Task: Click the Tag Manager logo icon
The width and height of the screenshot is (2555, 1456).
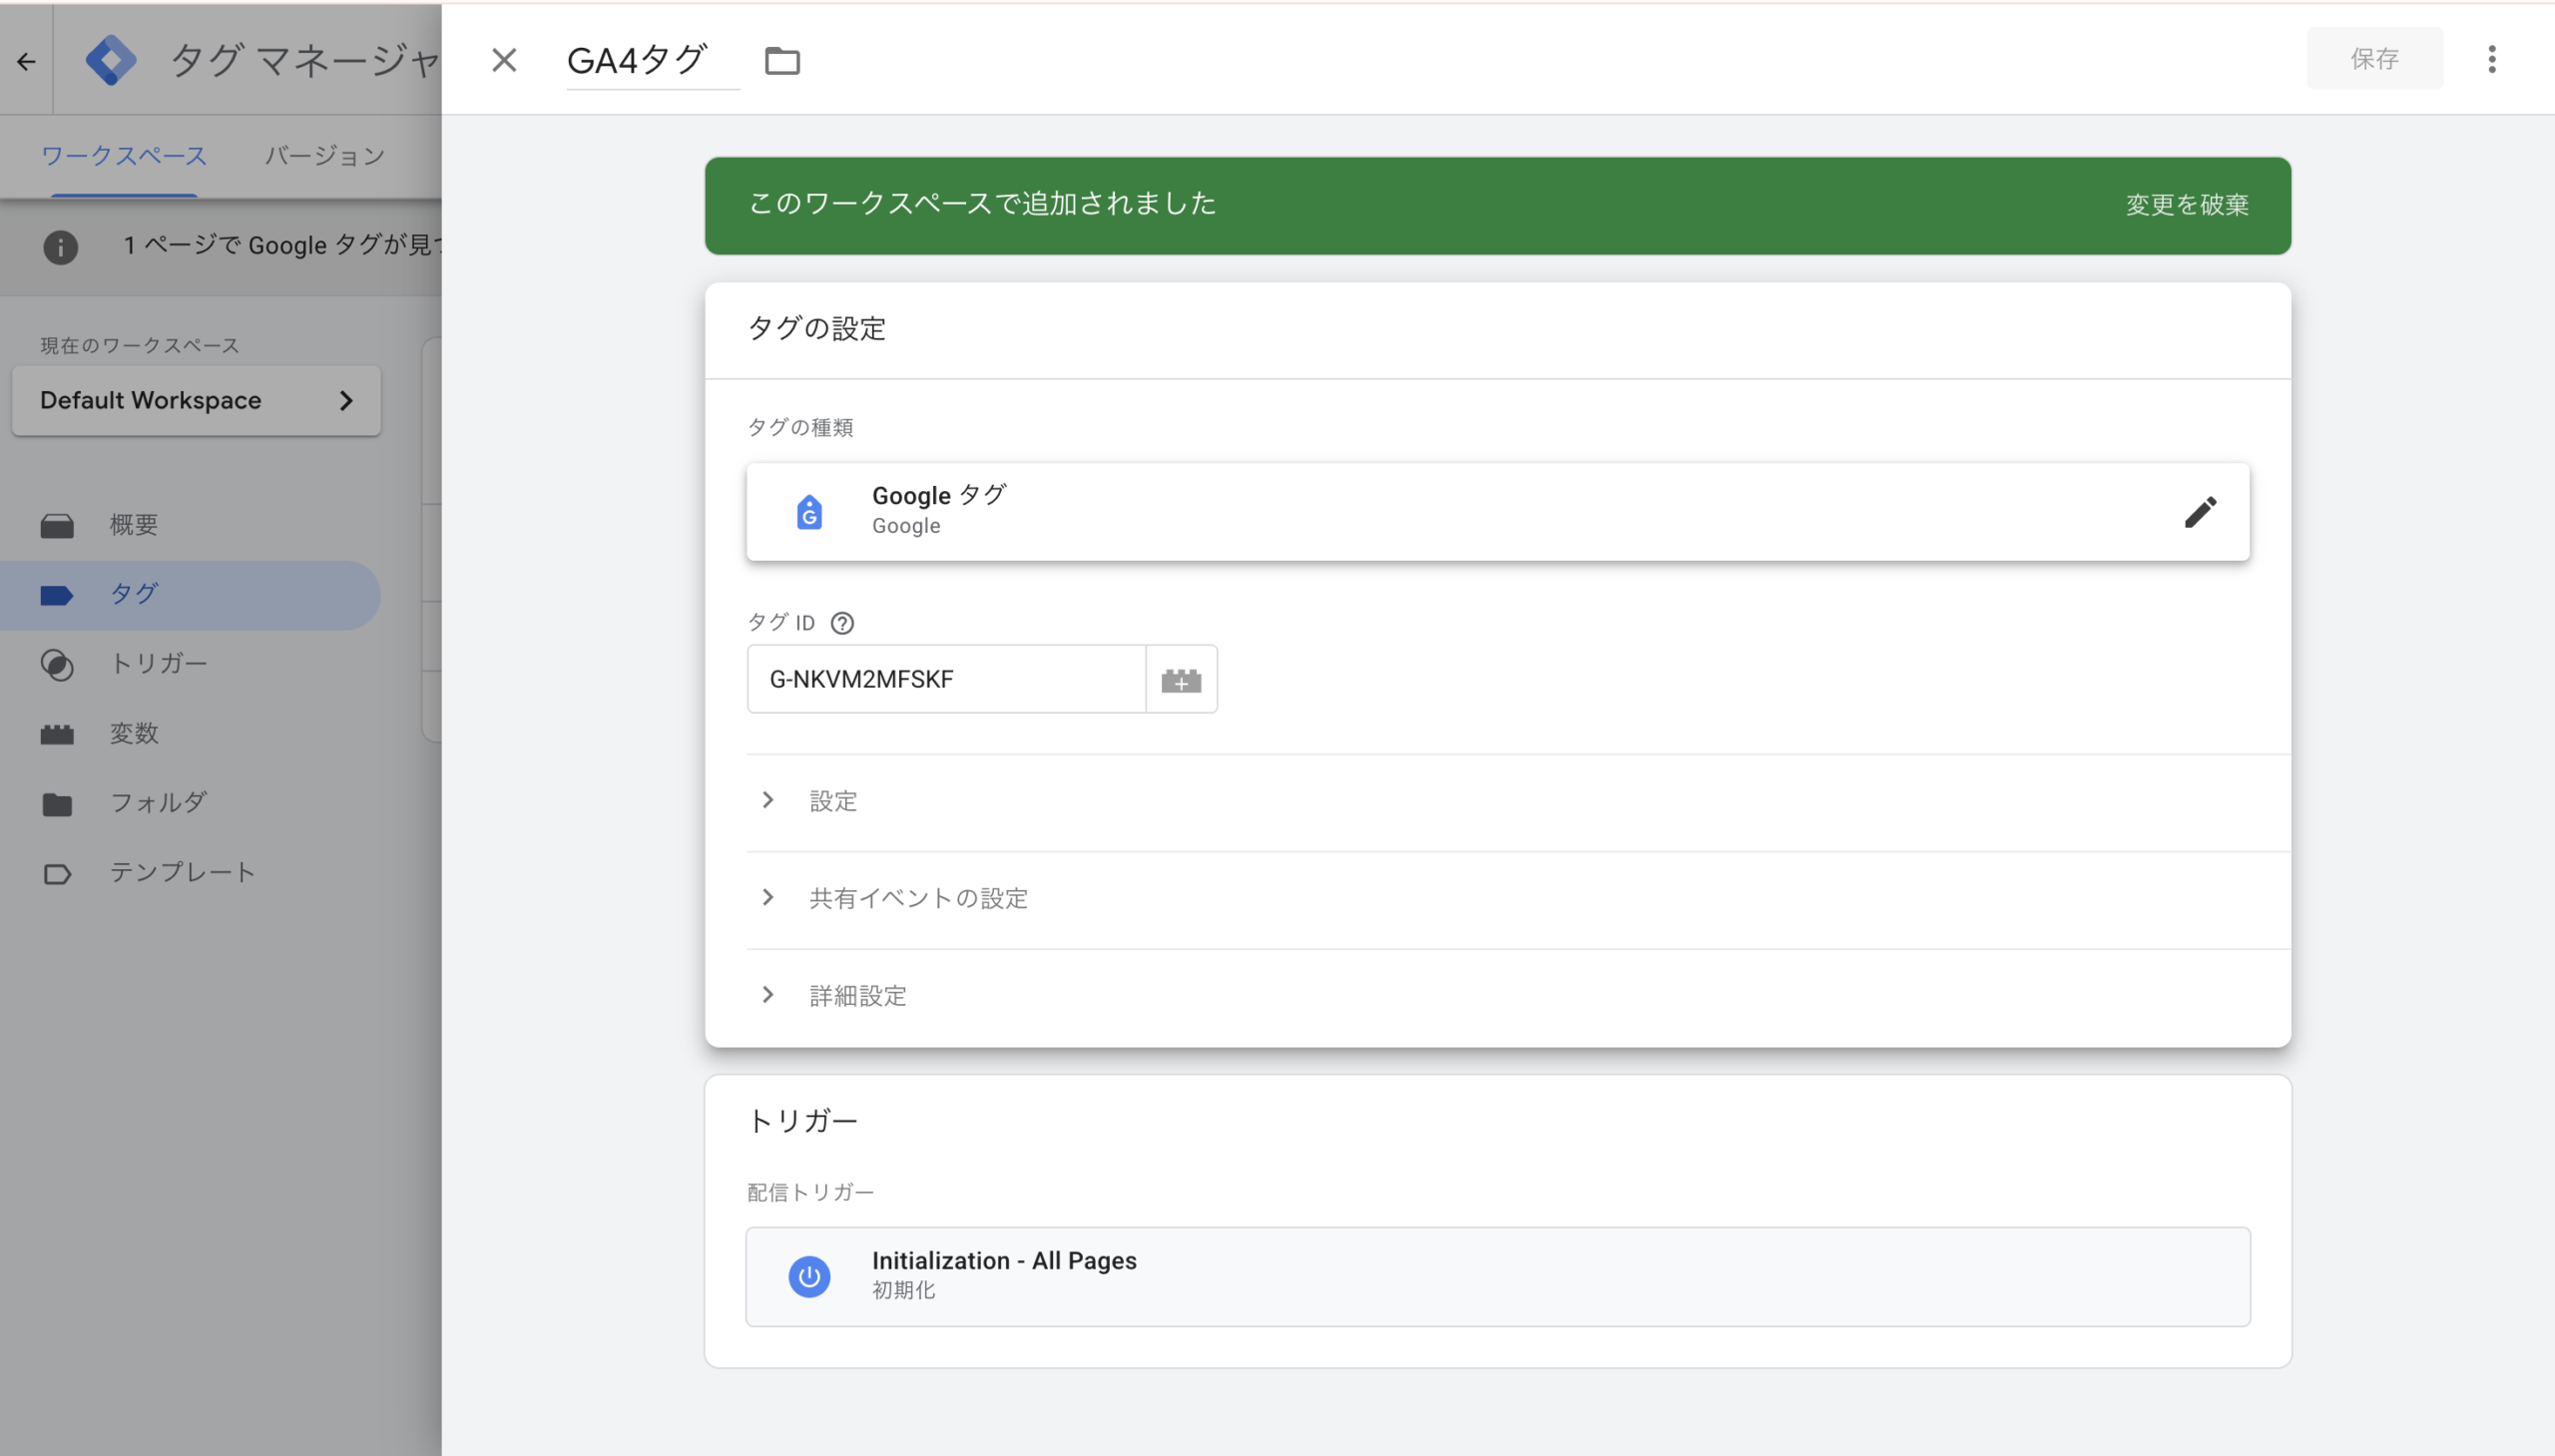Action: pos(110,60)
